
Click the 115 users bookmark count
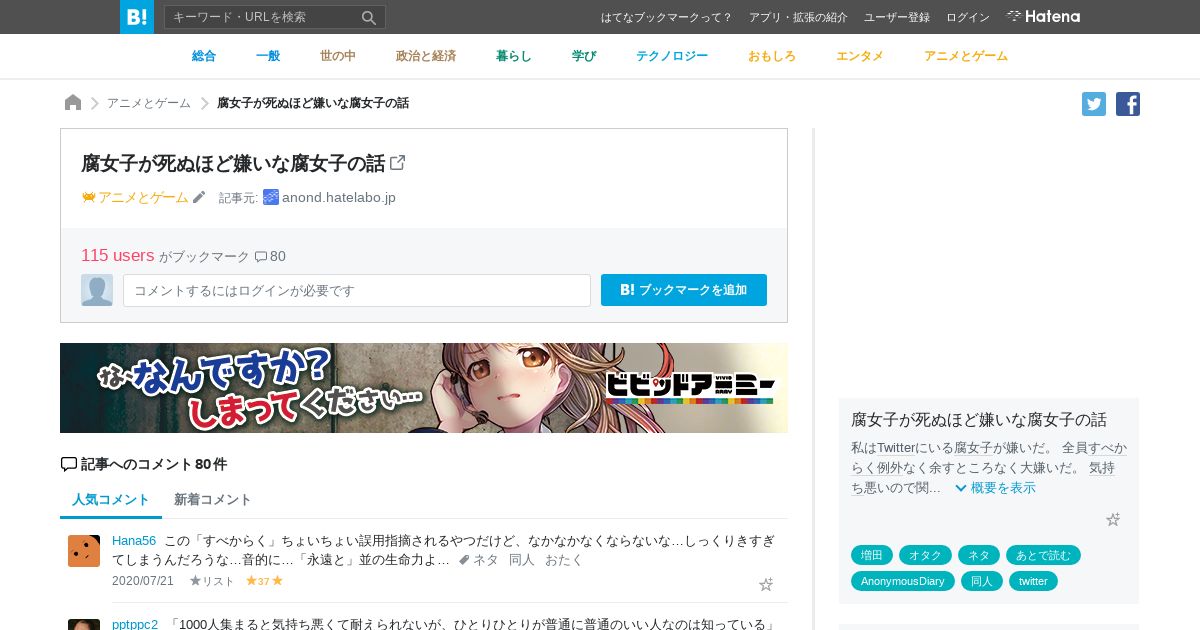click(x=118, y=256)
